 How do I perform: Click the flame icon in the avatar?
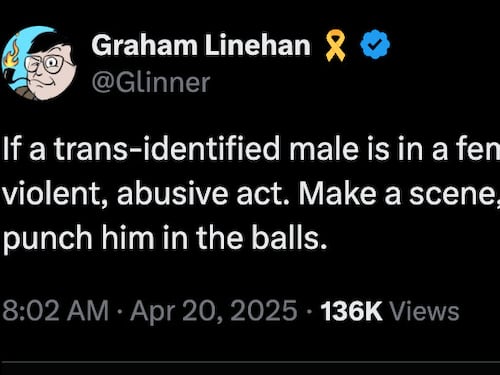[x=12, y=55]
